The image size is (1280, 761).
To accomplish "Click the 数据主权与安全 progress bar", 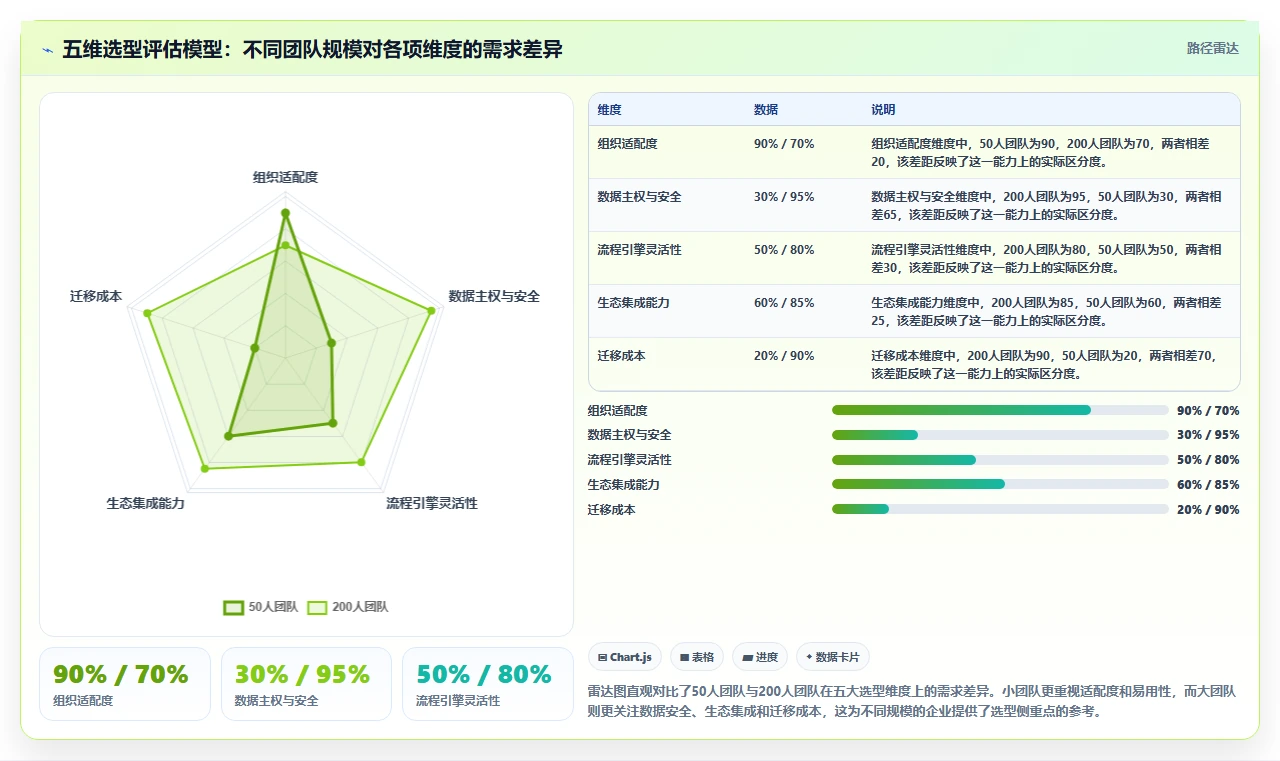I will tap(1000, 435).
